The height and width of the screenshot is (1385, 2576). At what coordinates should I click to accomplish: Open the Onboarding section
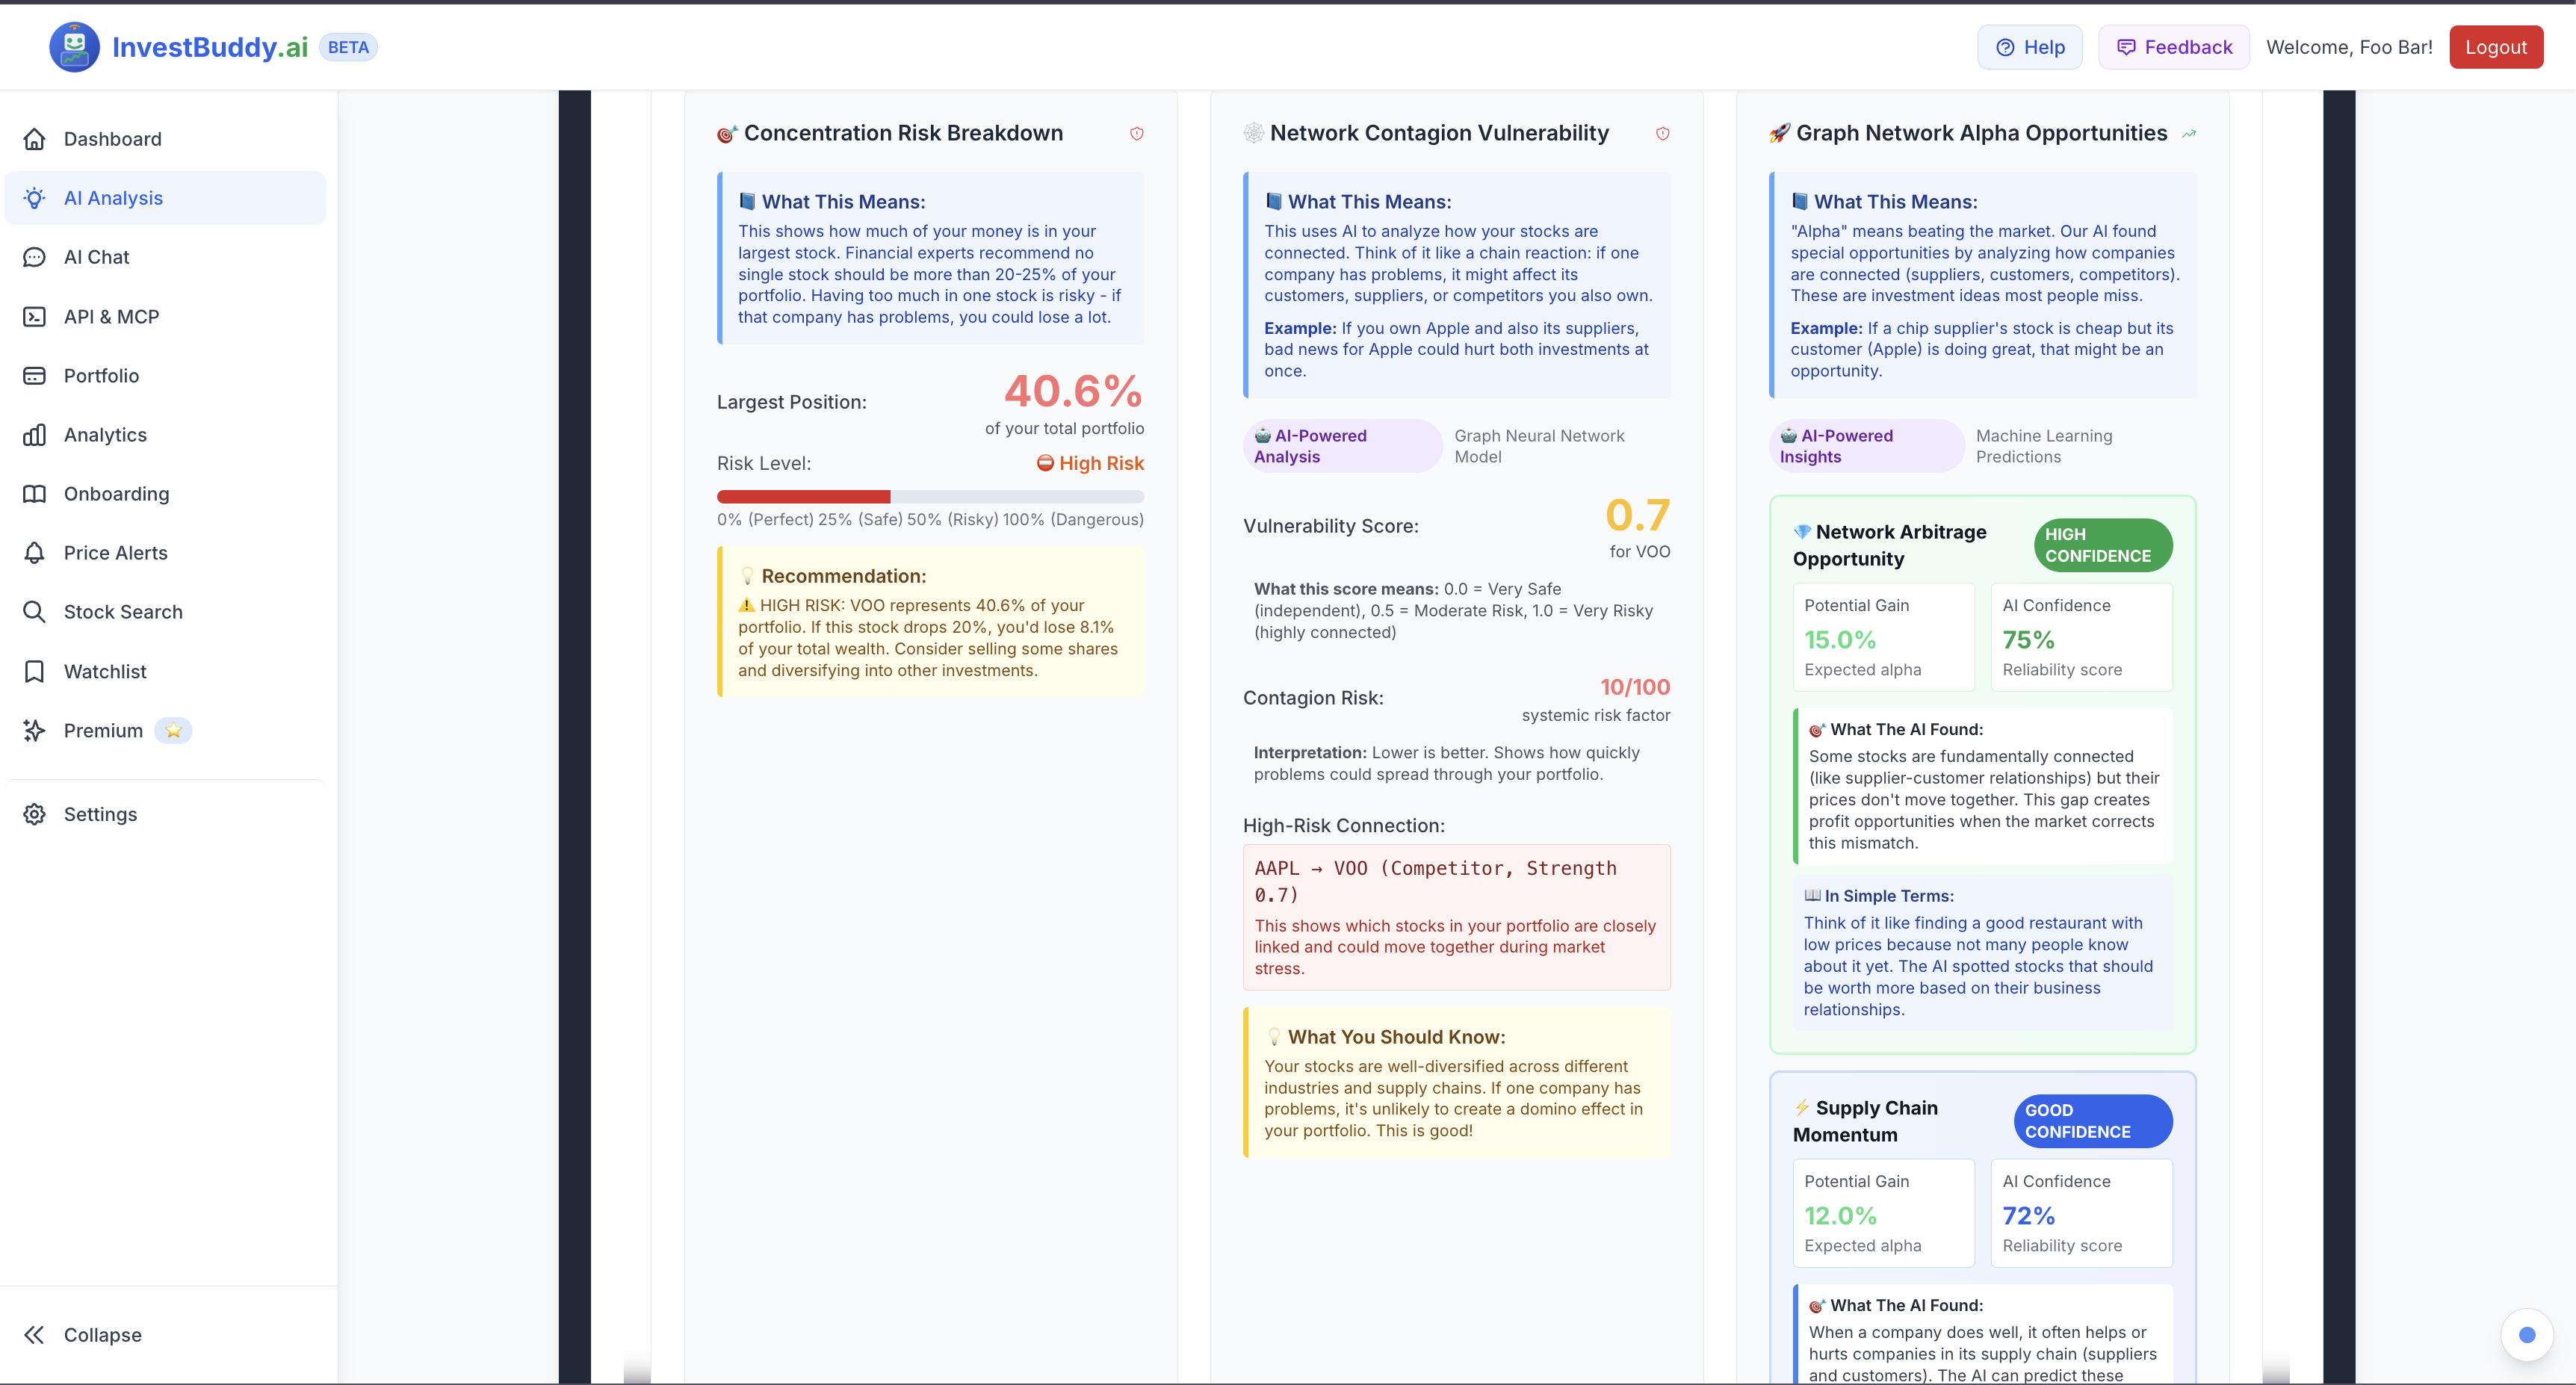coord(116,493)
